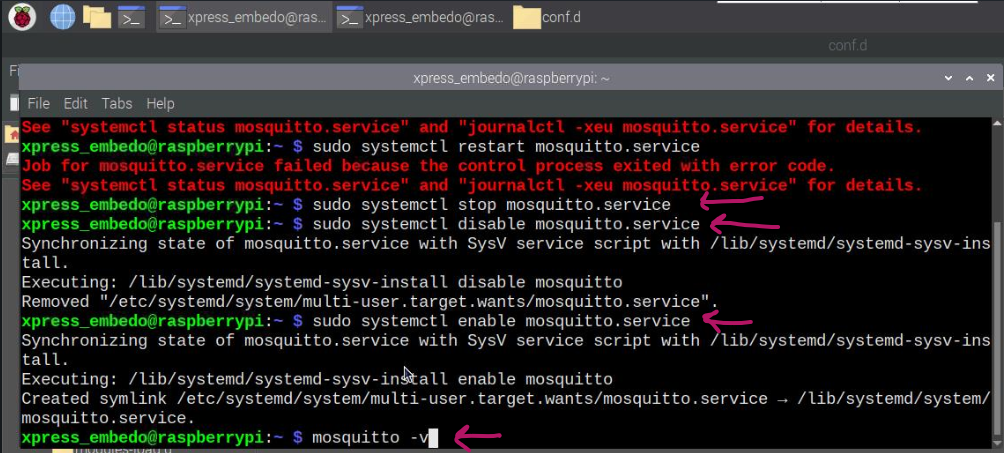Open the Raspberry Pi main menu

(x=22, y=17)
